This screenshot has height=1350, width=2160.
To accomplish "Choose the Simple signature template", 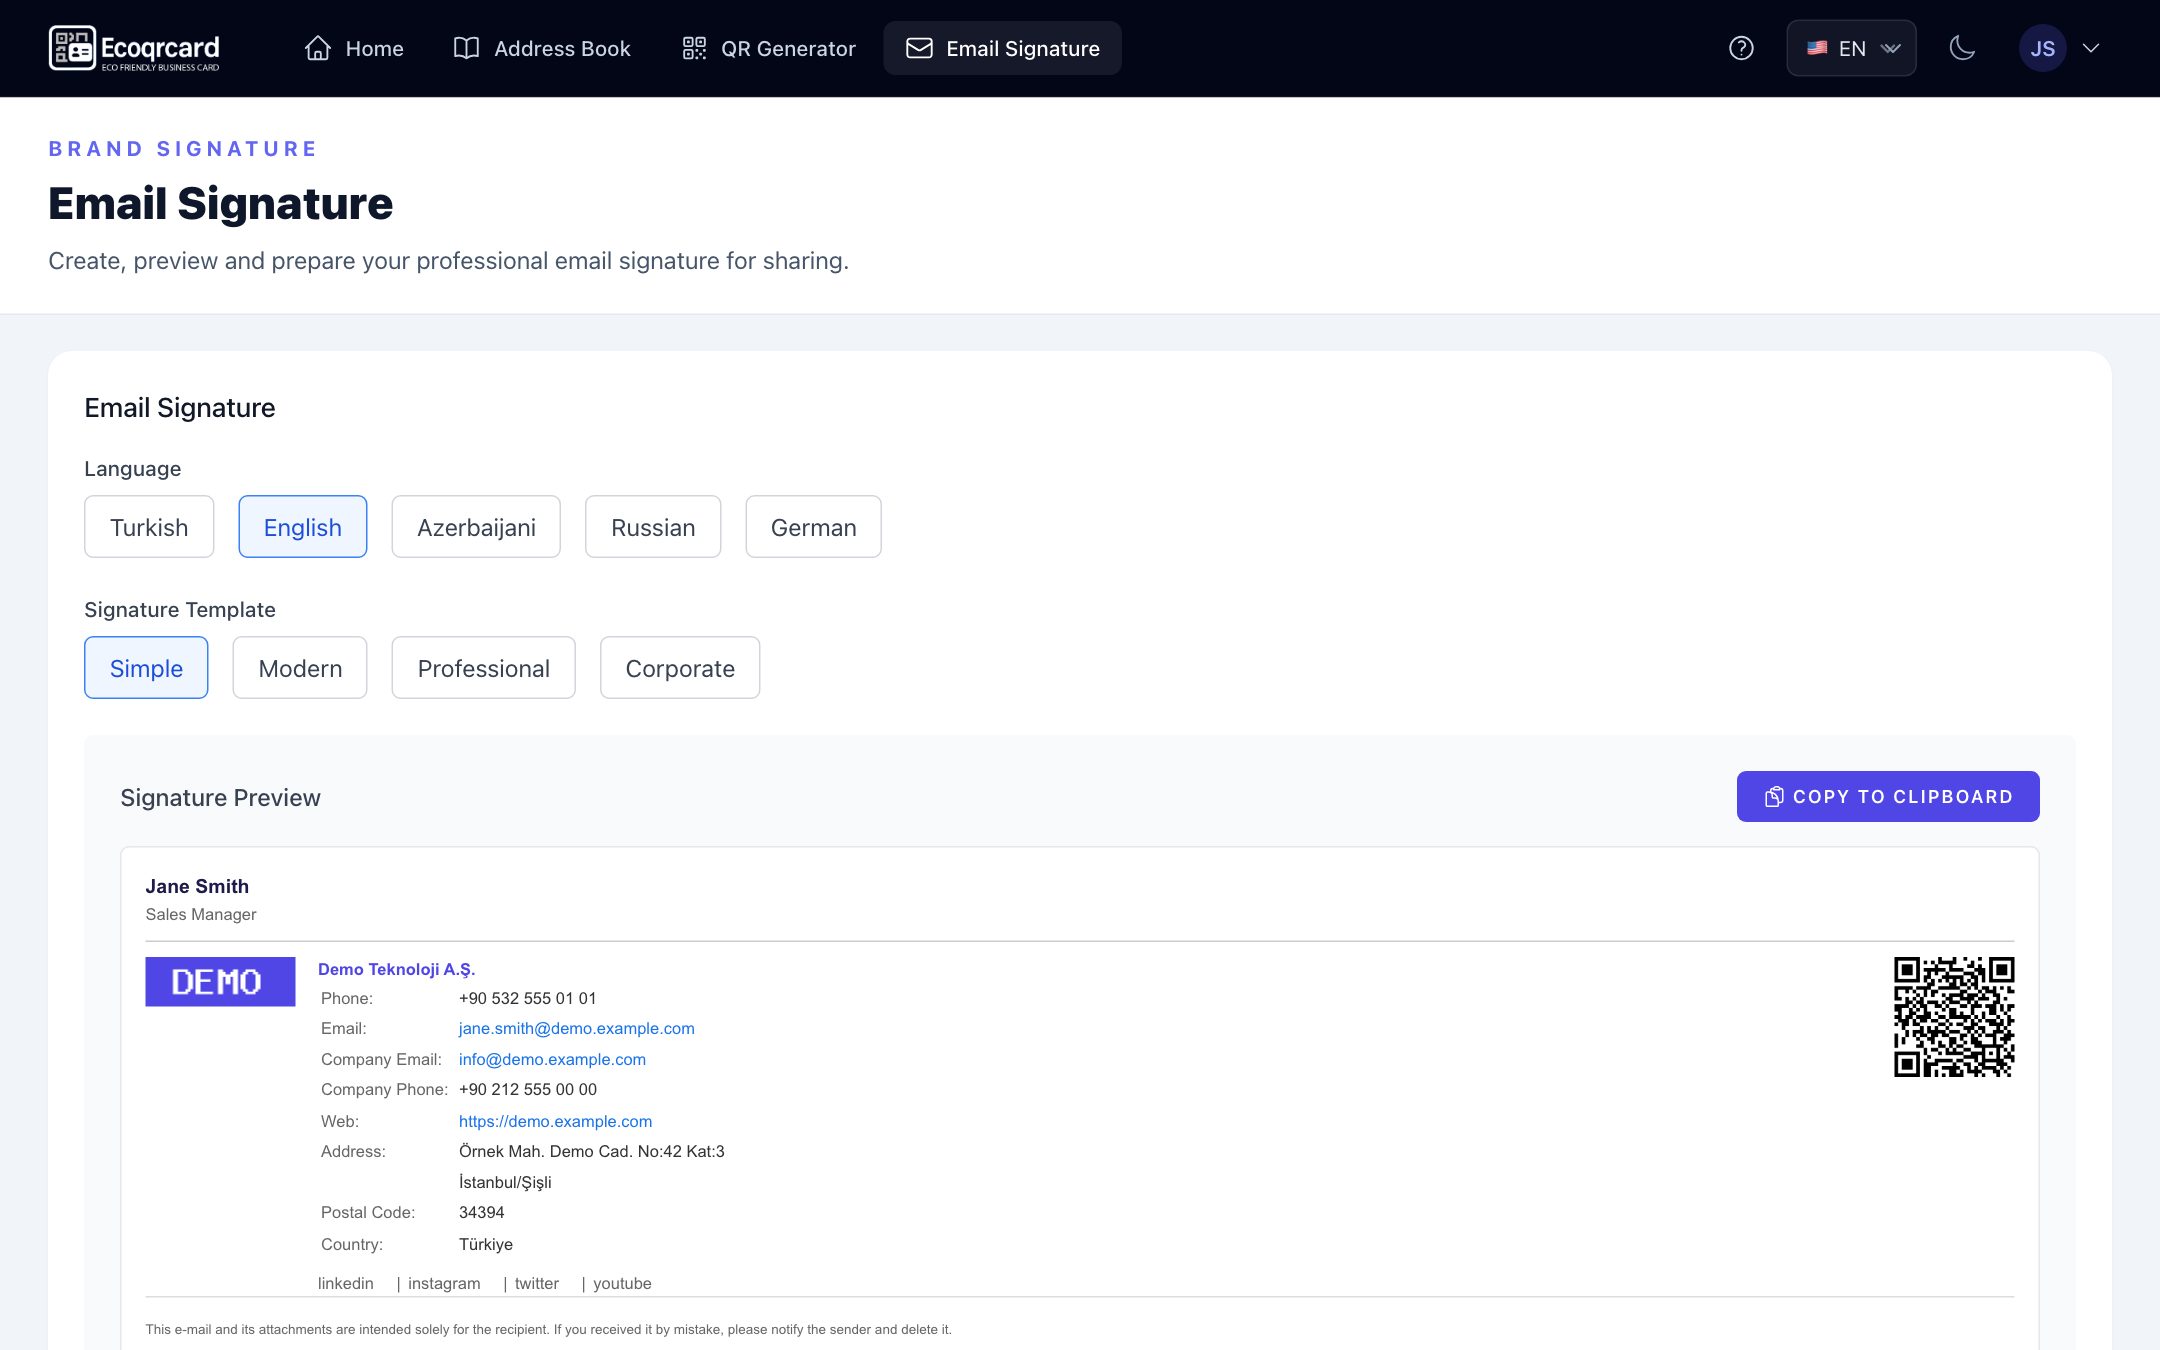I will [x=146, y=668].
